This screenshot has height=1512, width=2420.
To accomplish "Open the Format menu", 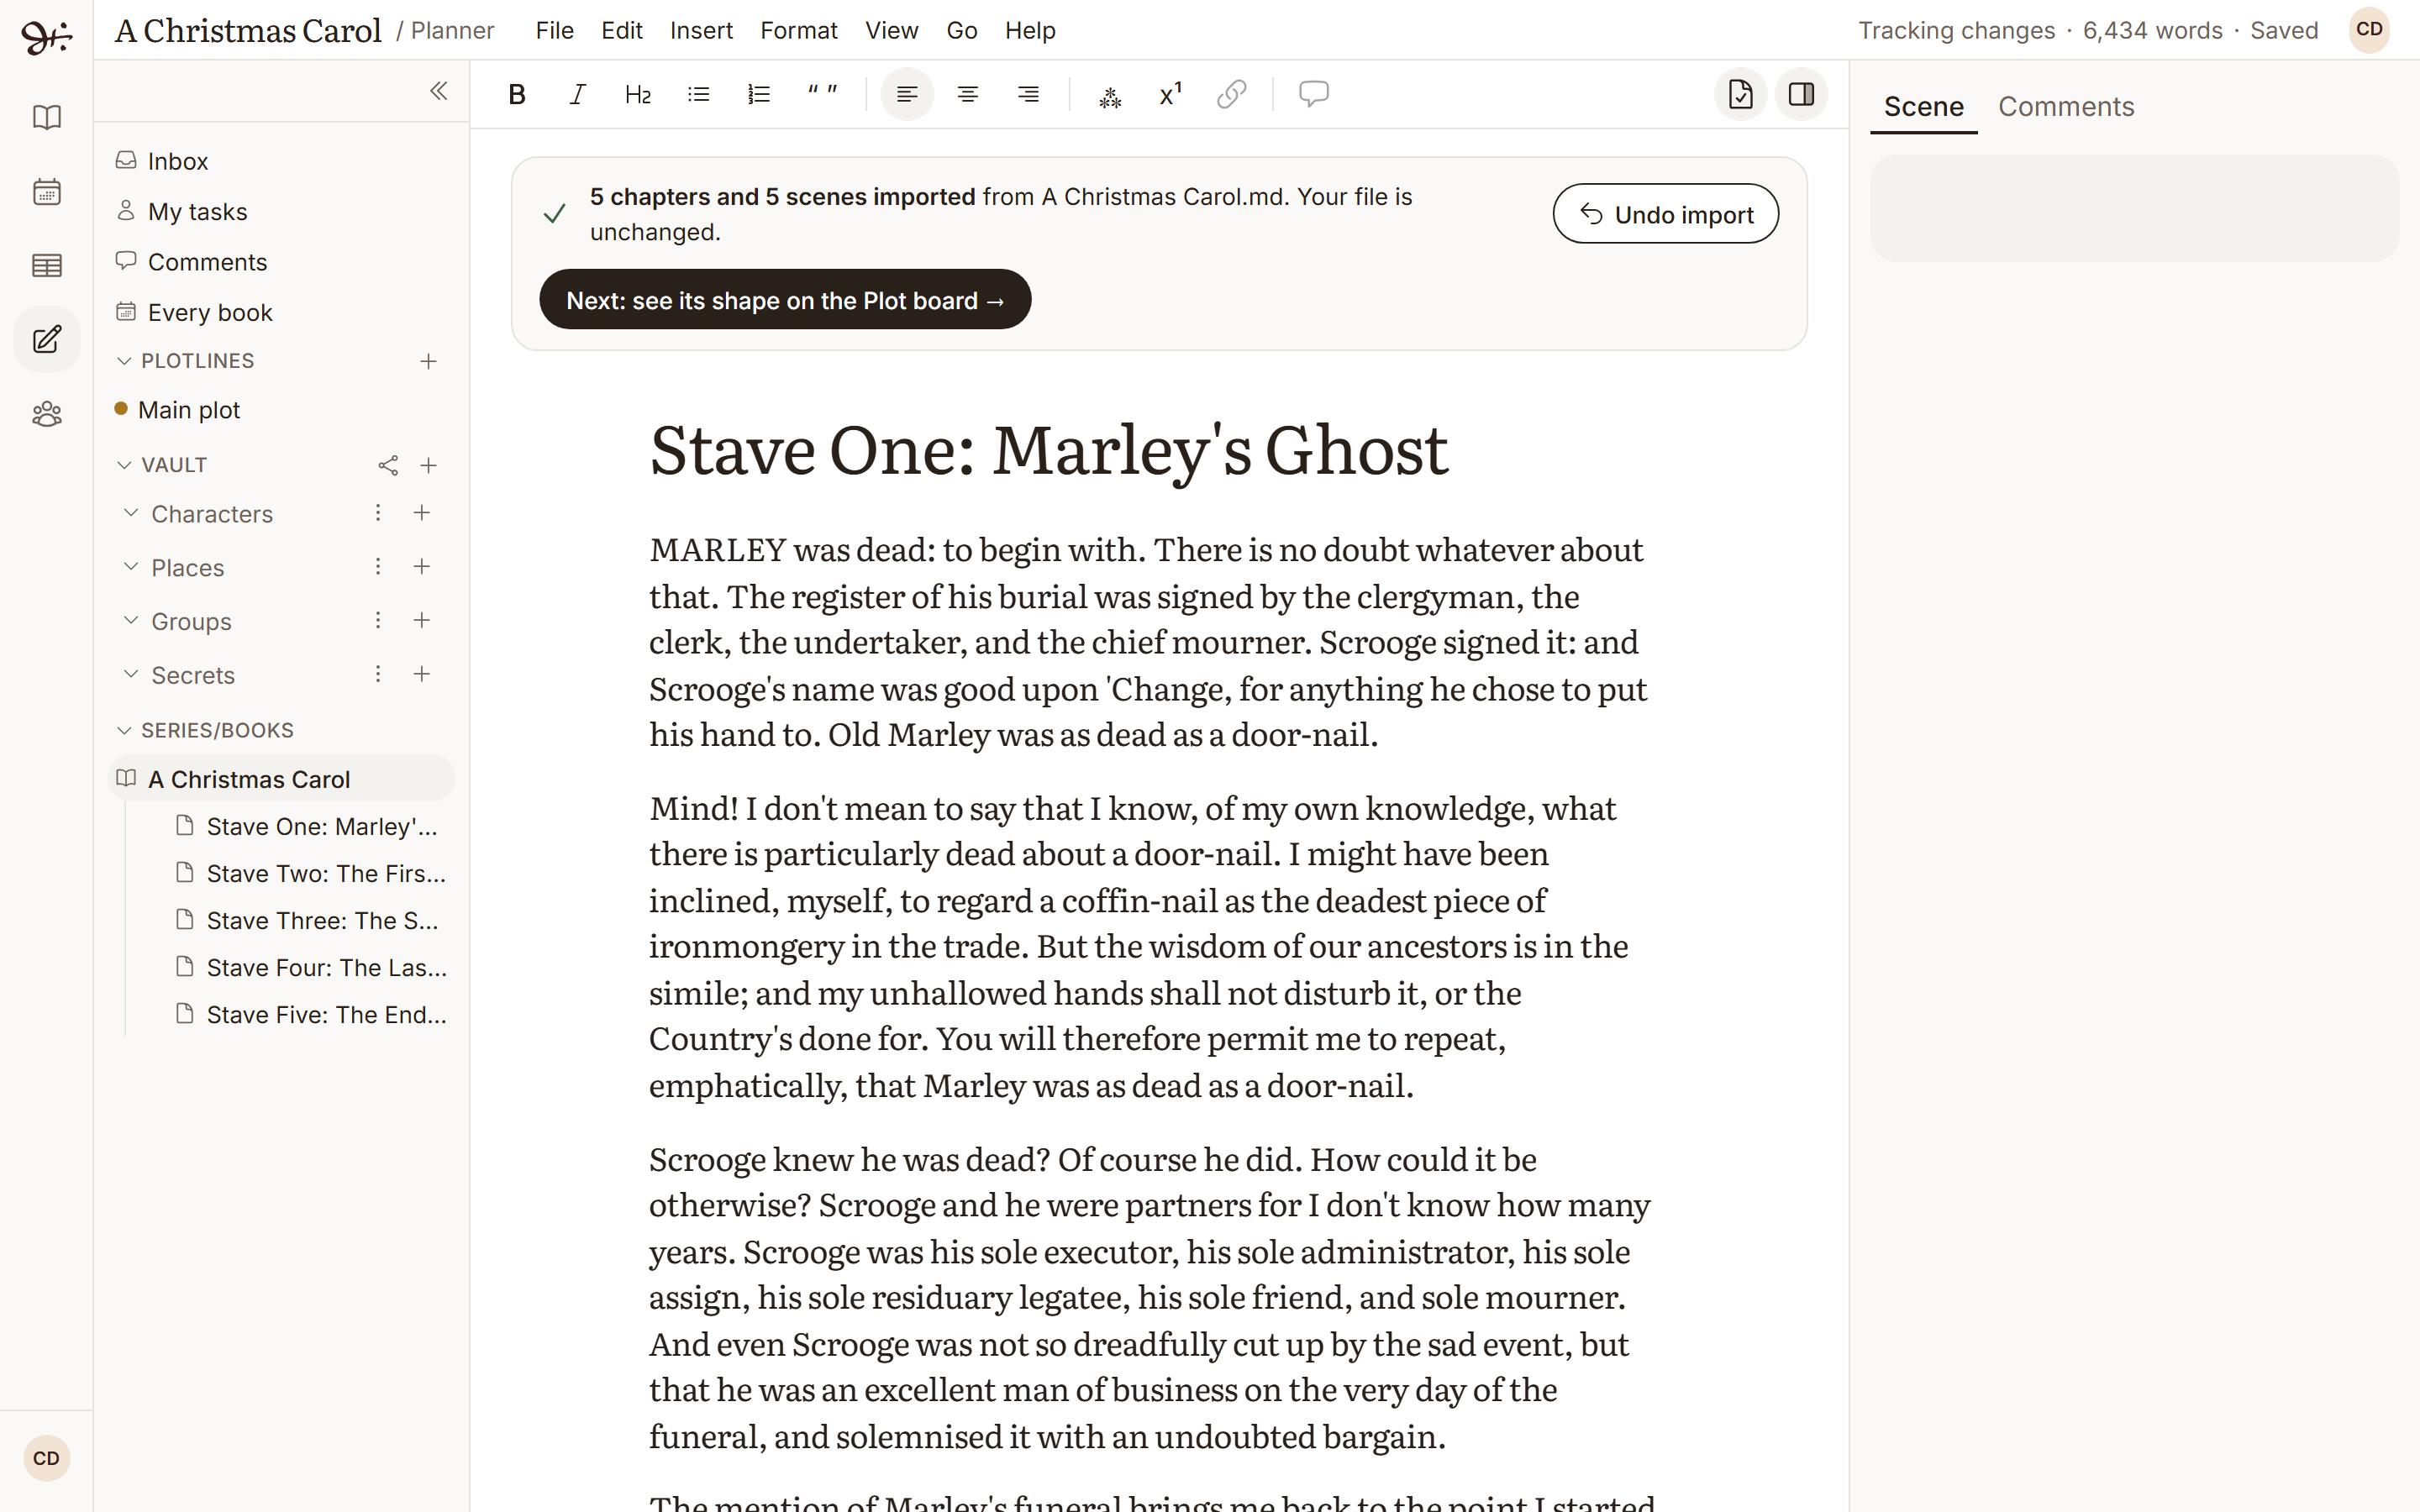I will 798,31.
